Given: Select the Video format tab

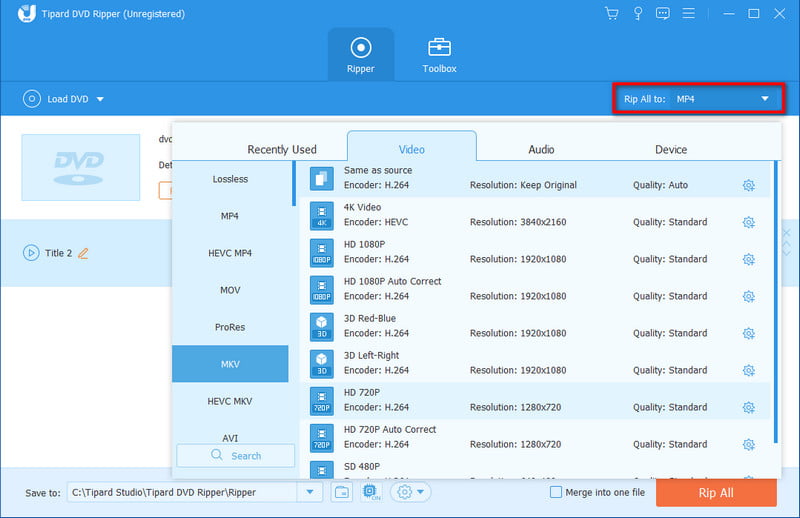Looking at the screenshot, I should (412, 147).
